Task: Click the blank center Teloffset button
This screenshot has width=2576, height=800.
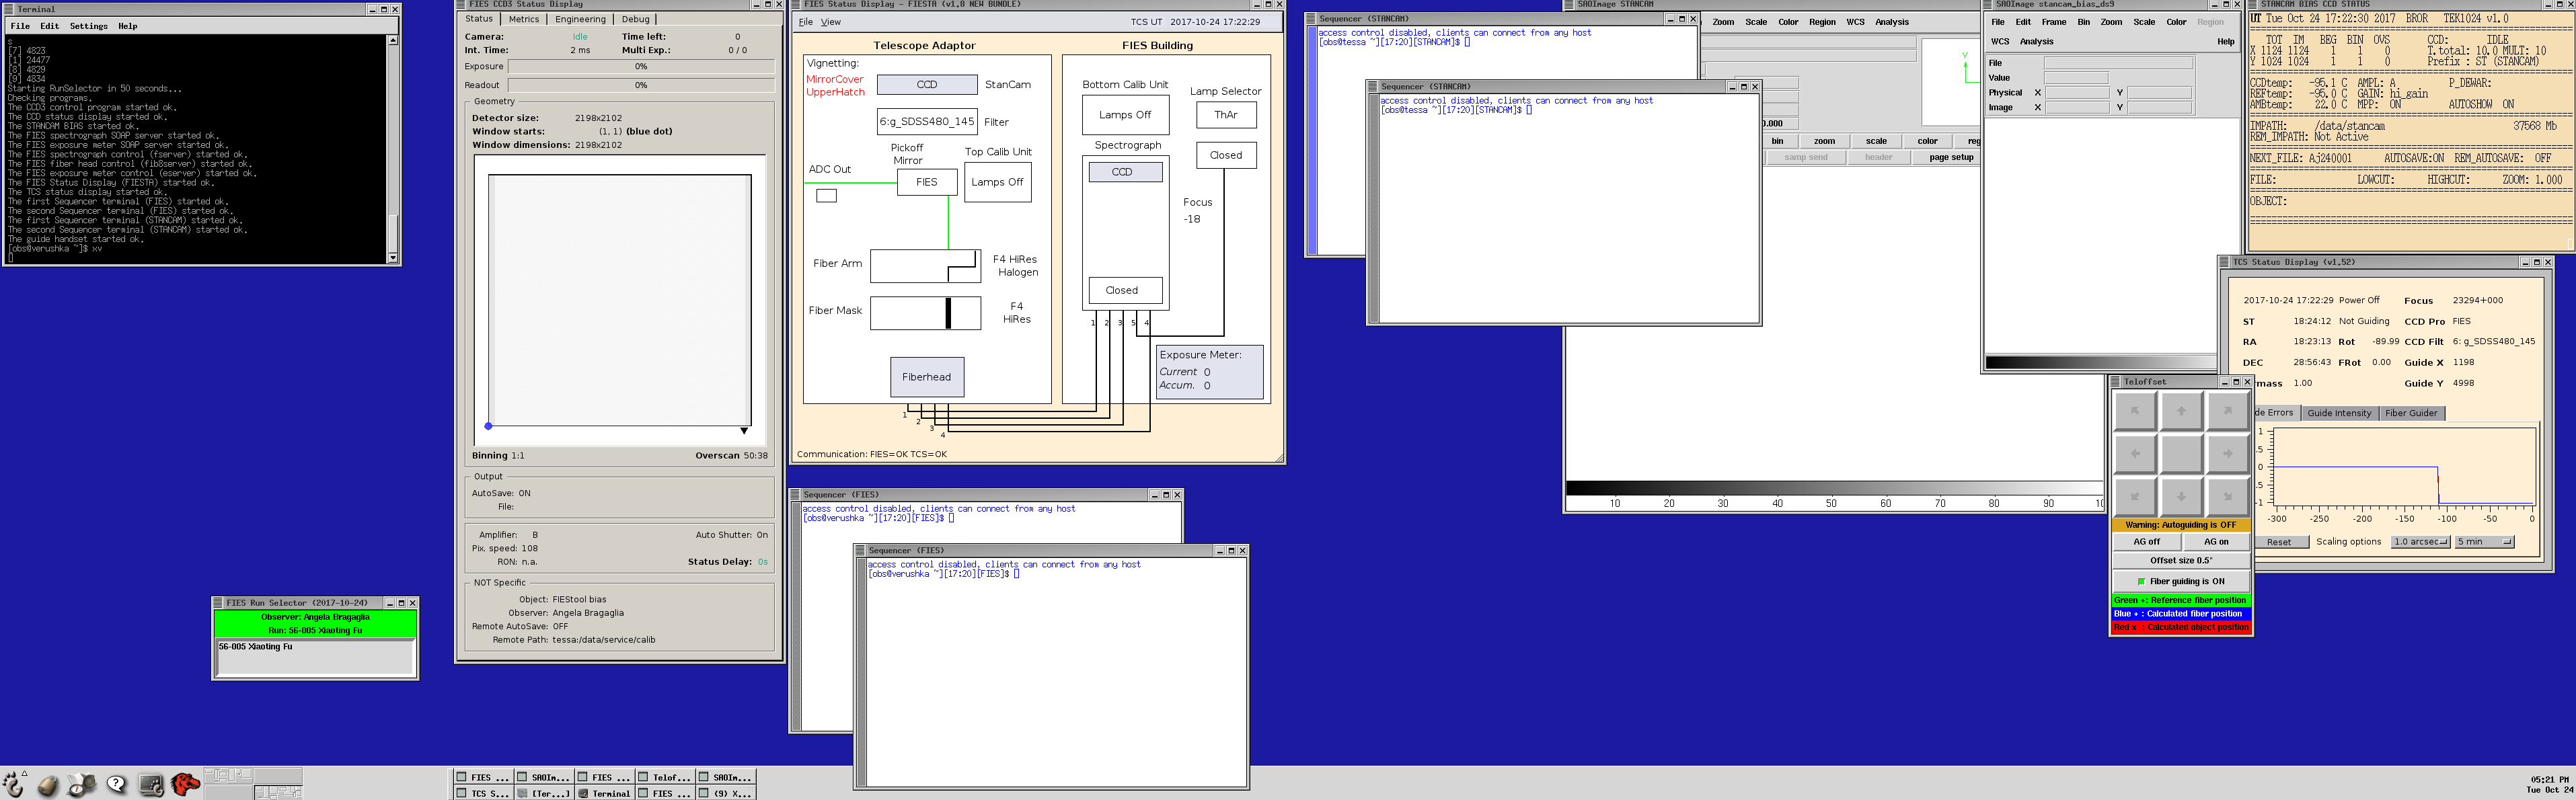Action: (x=2181, y=454)
